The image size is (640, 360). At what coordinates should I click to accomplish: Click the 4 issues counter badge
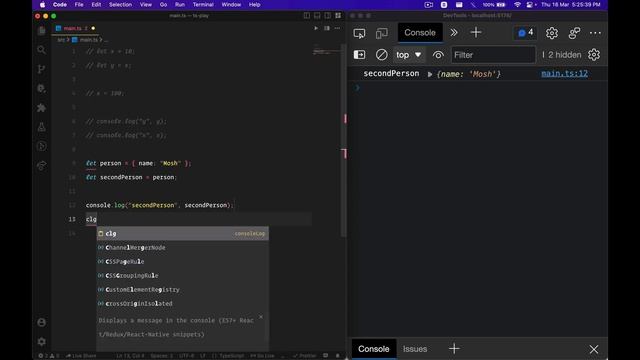click(525, 33)
